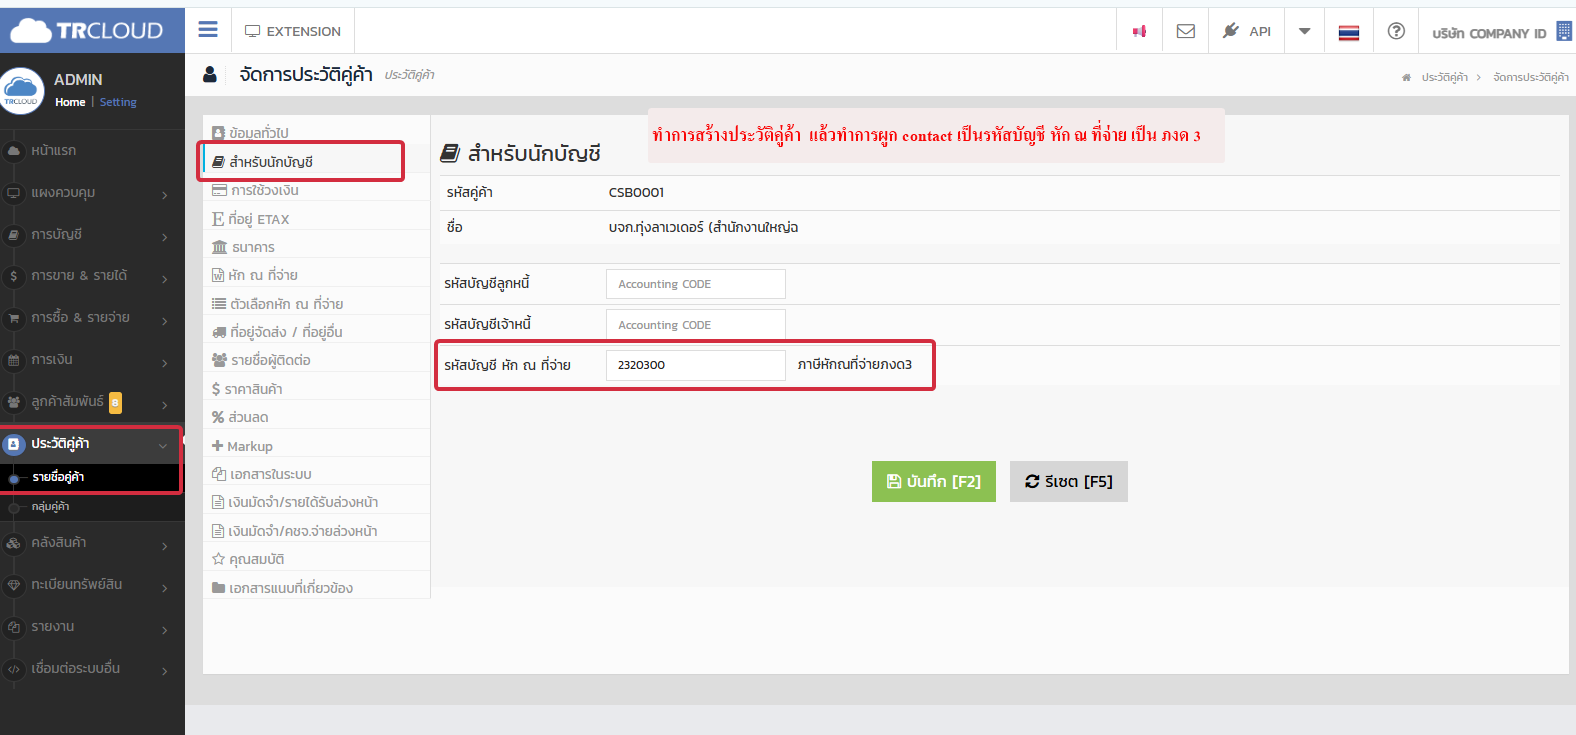Expand the การขาย & รายได้ menu
1576x735 pixels.
[x=90, y=276]
